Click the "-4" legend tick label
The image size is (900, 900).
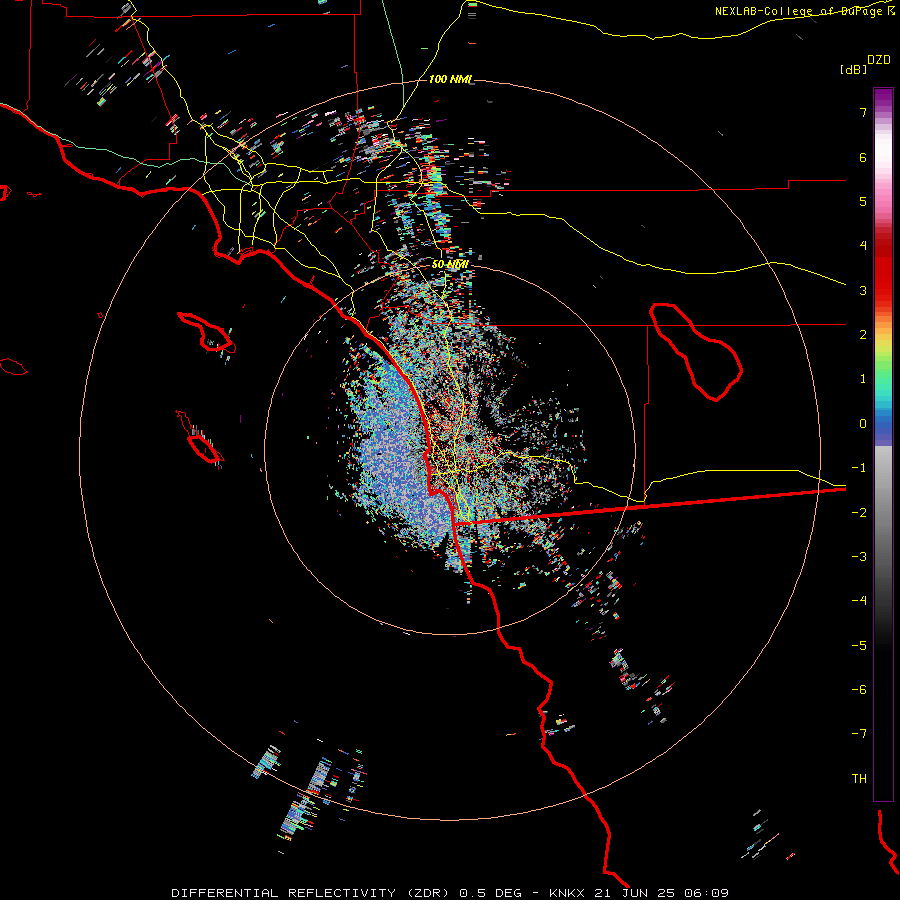[859, 601]
